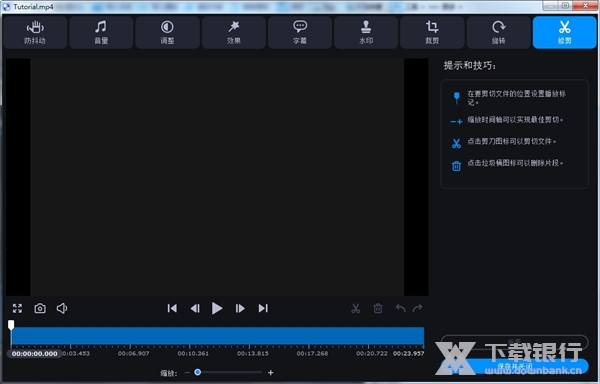The image size is (600, 384).
Task: Open the 字幕 subtitles tab
Action: (300, 33)
